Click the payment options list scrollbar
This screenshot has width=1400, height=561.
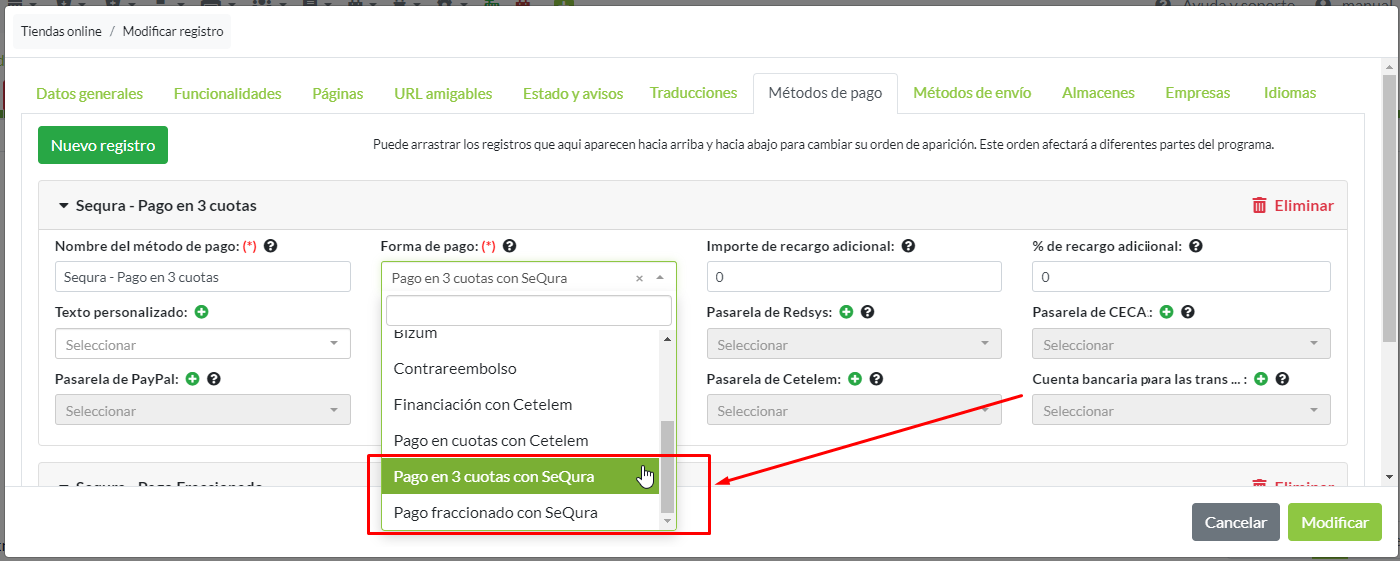click(667, 466)
